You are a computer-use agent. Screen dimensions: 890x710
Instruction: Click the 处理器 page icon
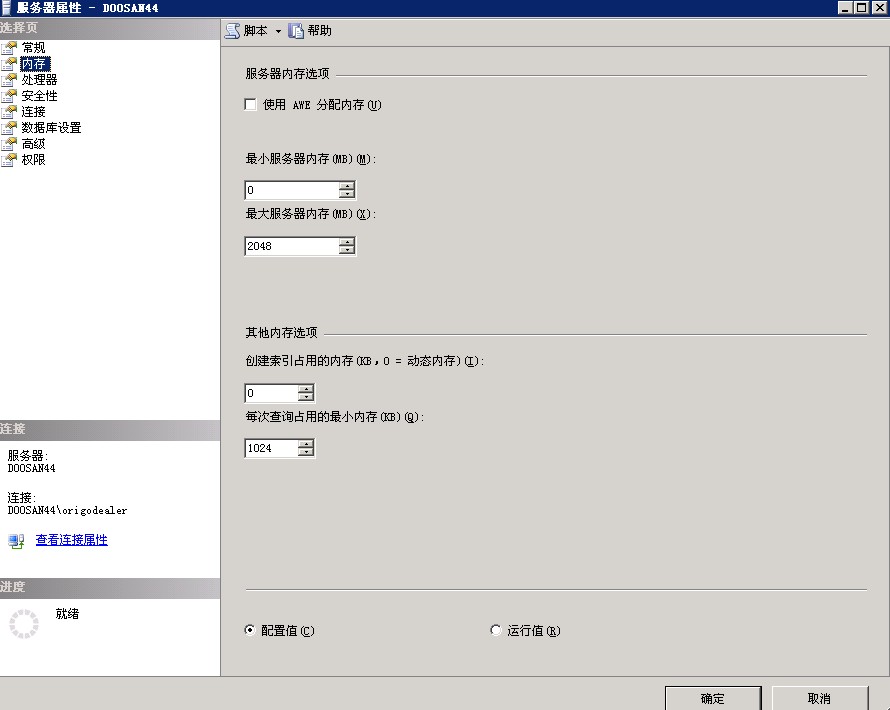(x=9, y=79)
